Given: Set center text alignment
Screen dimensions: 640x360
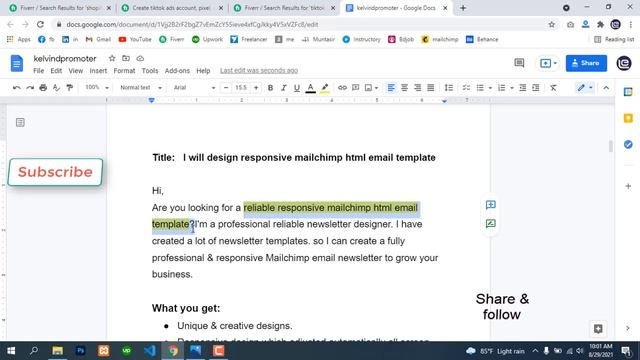Looking at the screenshot, I should (x=404, y=88).
